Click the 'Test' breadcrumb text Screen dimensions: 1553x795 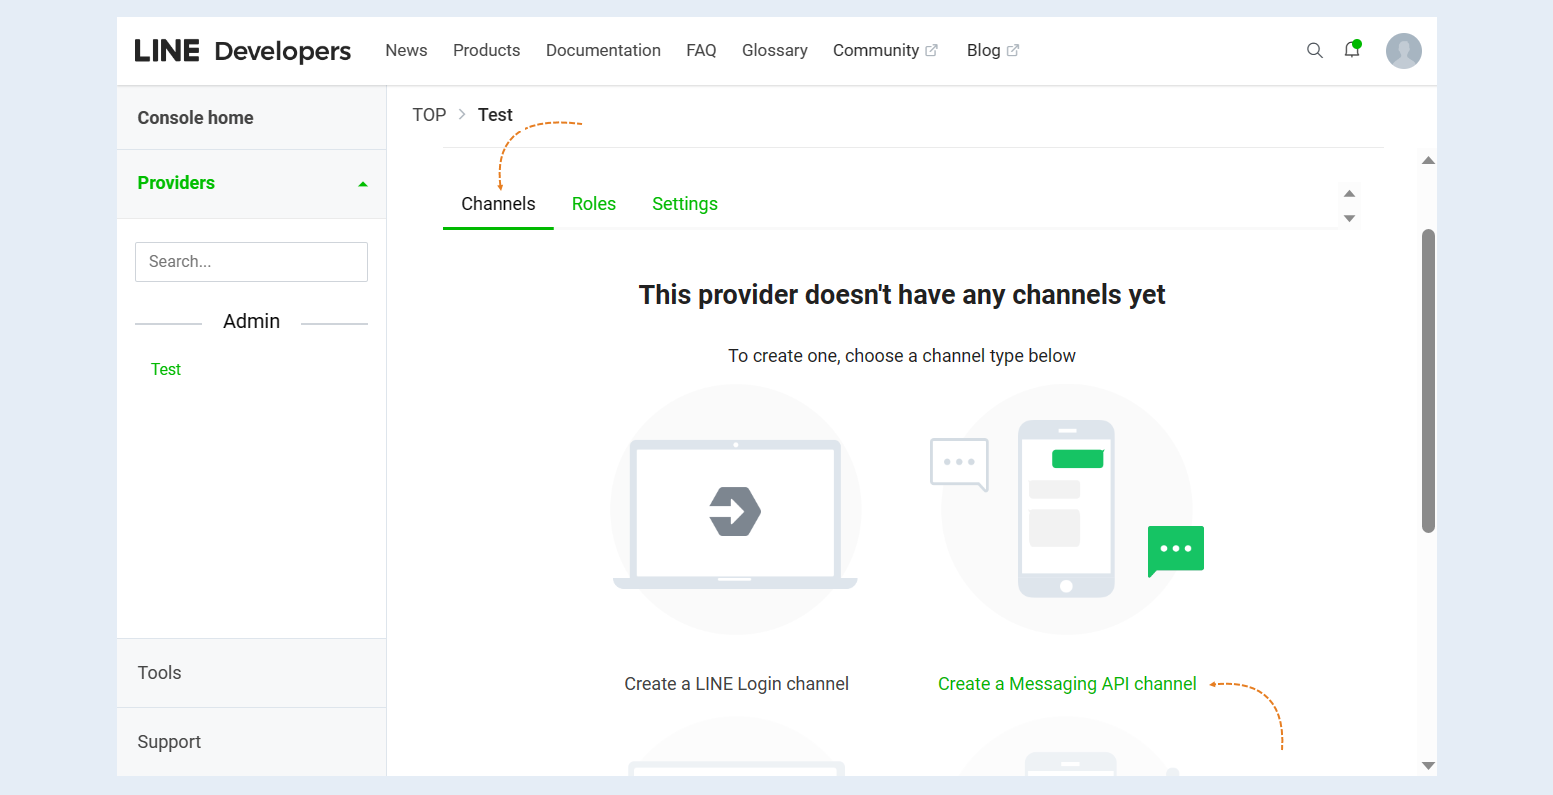[x=495, y=115]
